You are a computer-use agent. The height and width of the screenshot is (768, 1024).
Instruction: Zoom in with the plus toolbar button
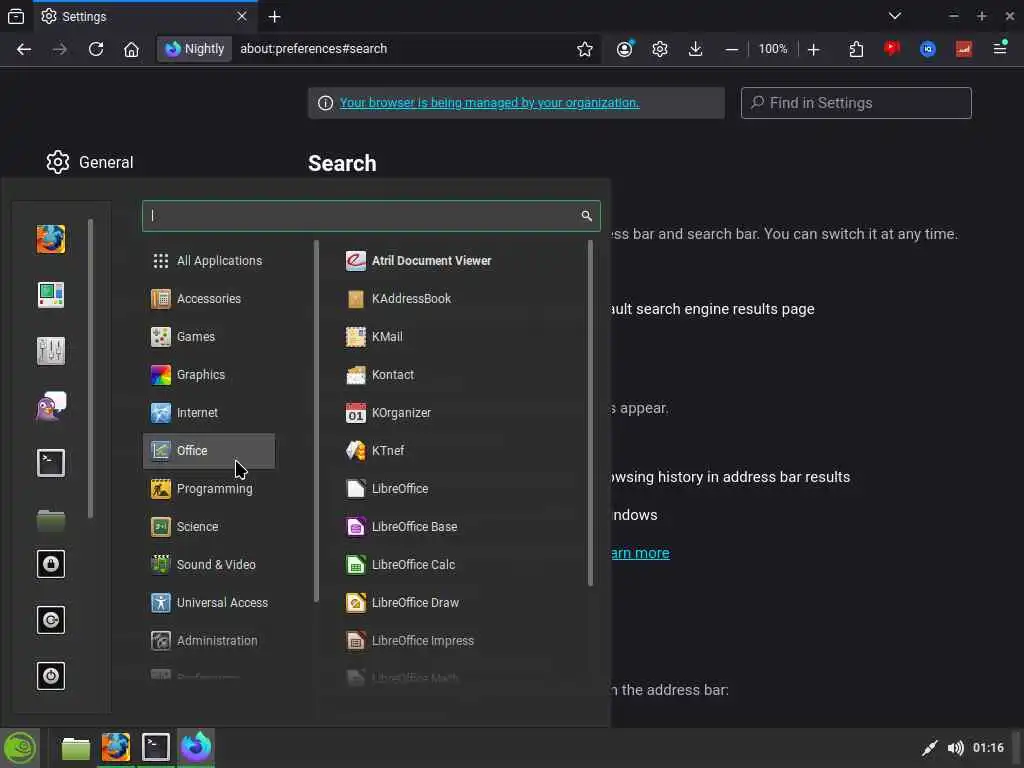pos(814,49)
